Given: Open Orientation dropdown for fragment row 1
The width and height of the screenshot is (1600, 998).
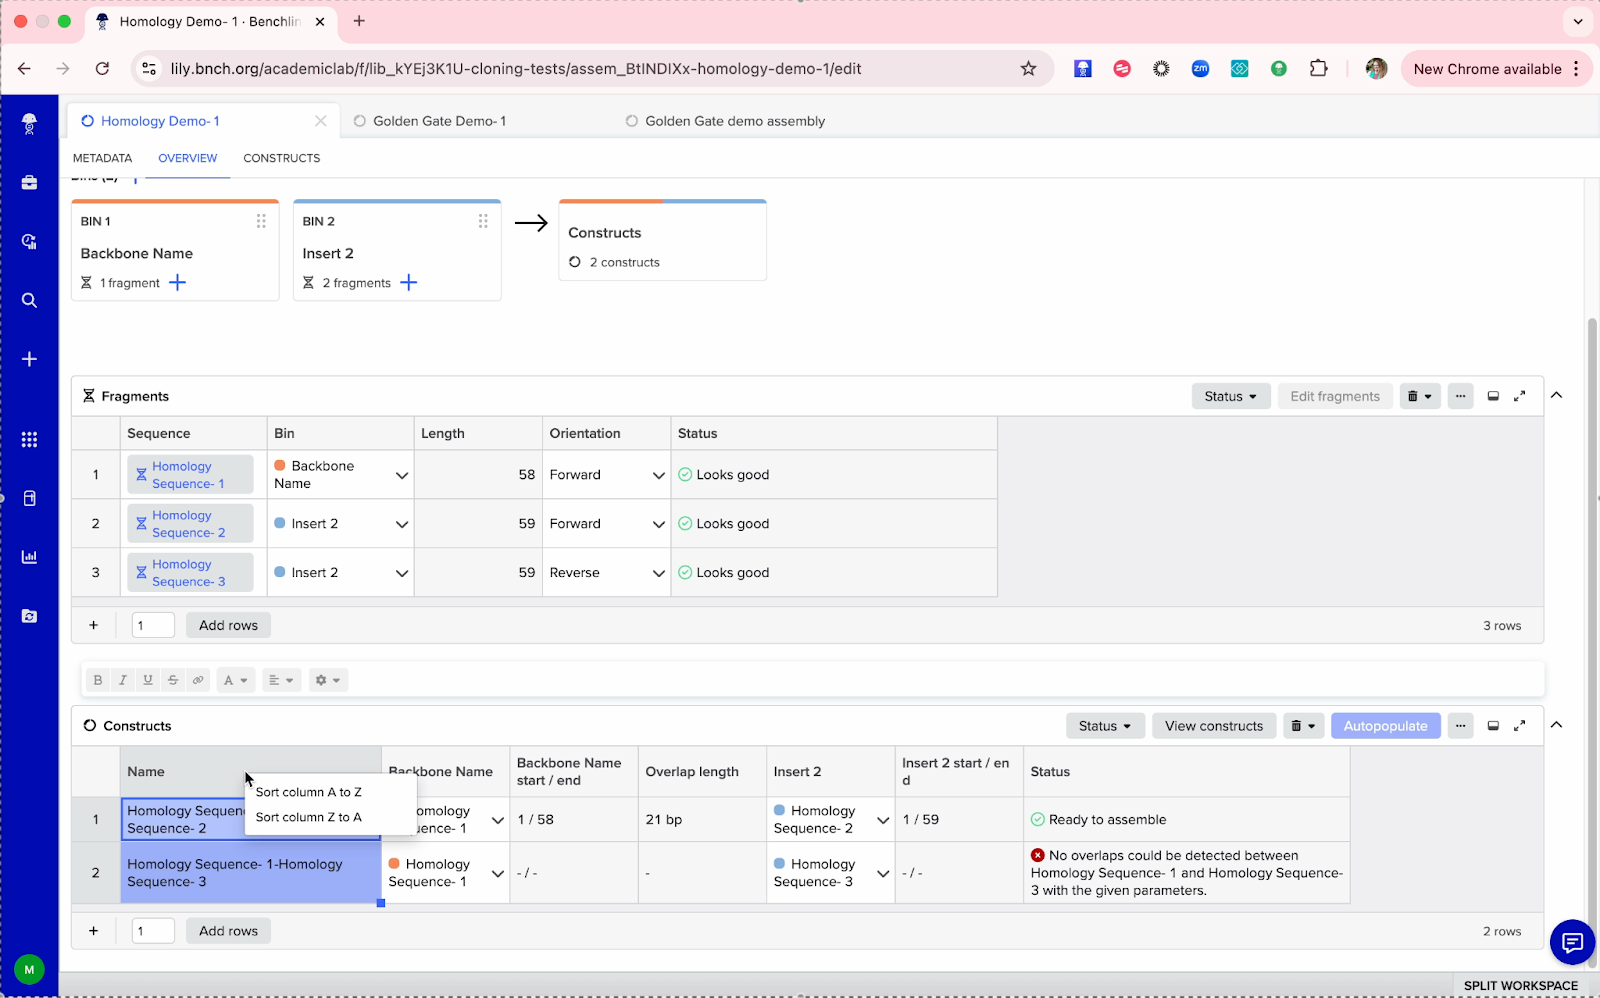Looking at the screenshot, I should pyautogui.click(x=659, y=475).
